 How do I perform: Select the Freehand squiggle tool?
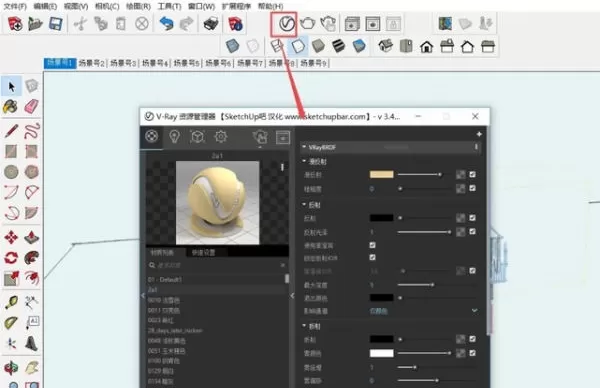[x=32, y=131]
